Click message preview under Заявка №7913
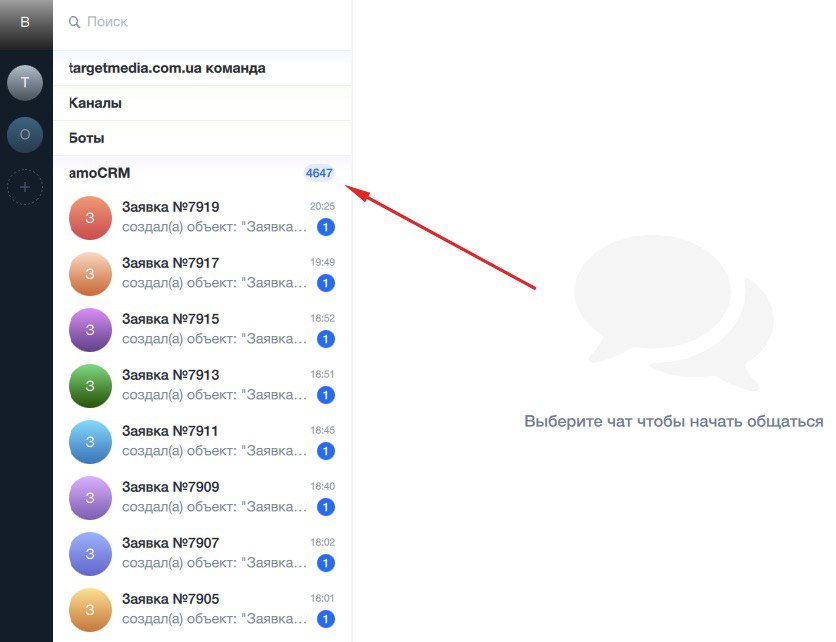The width and height of the screenshot is (836, 642). (x=214, y=395)
